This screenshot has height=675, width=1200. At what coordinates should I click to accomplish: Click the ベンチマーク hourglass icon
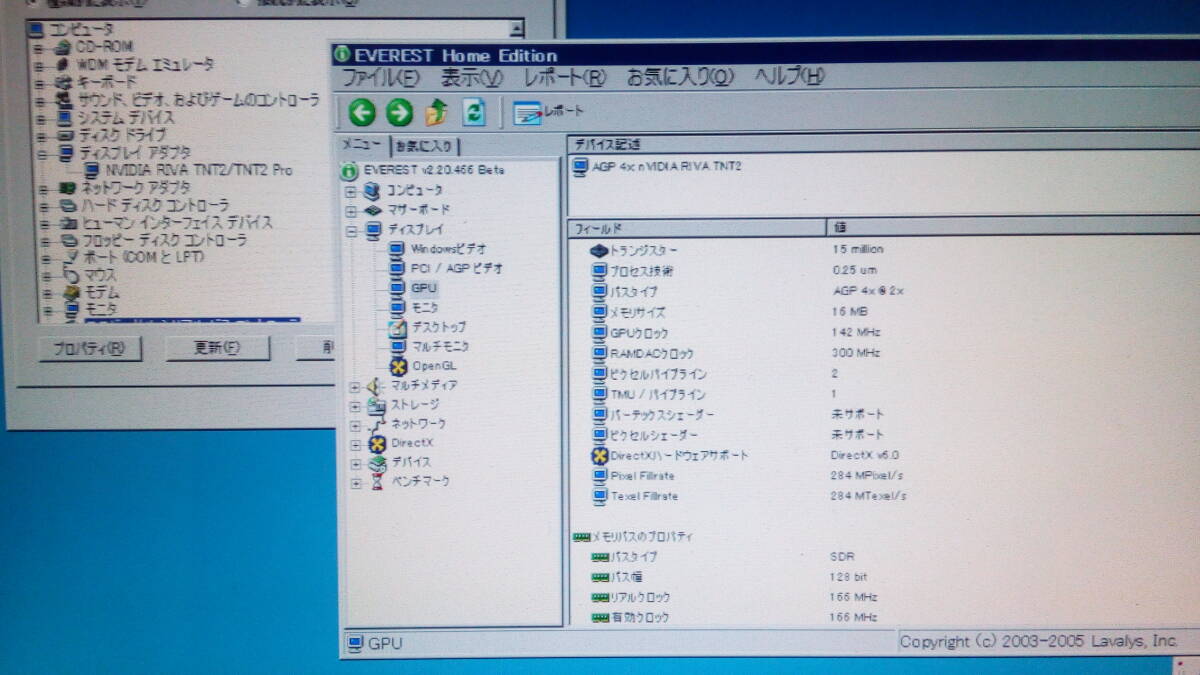[378, 481]
